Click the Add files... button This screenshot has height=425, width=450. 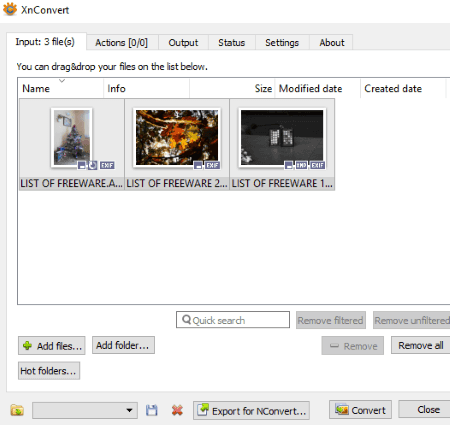pos(52,346)
